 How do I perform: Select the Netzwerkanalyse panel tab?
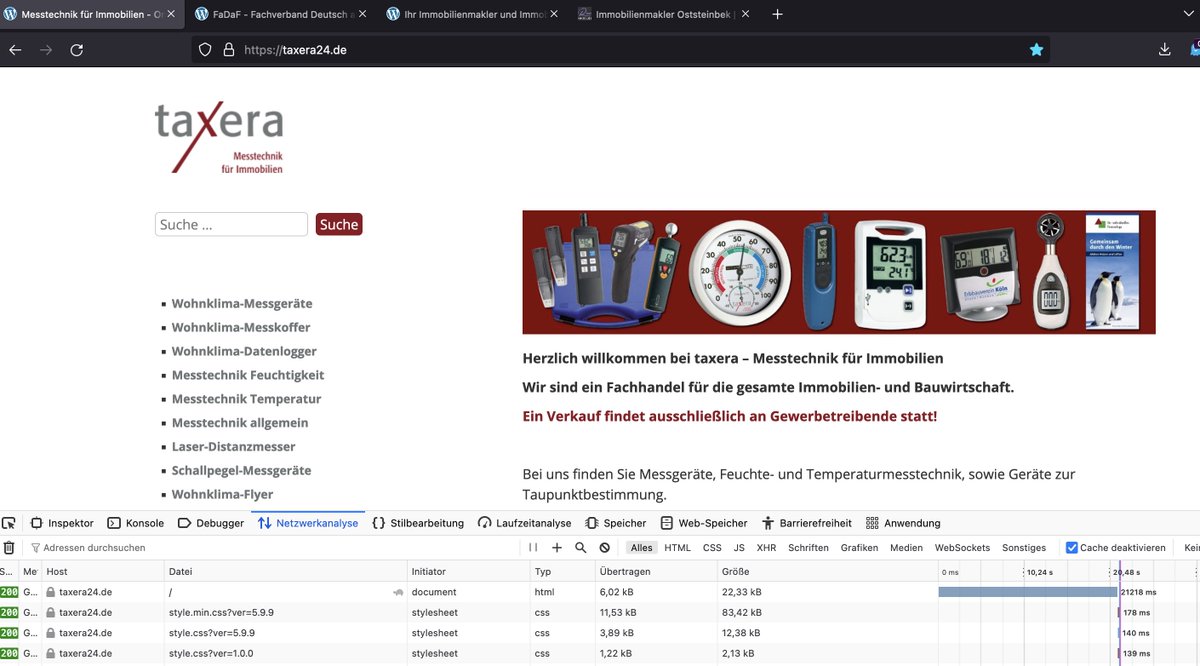308,523
